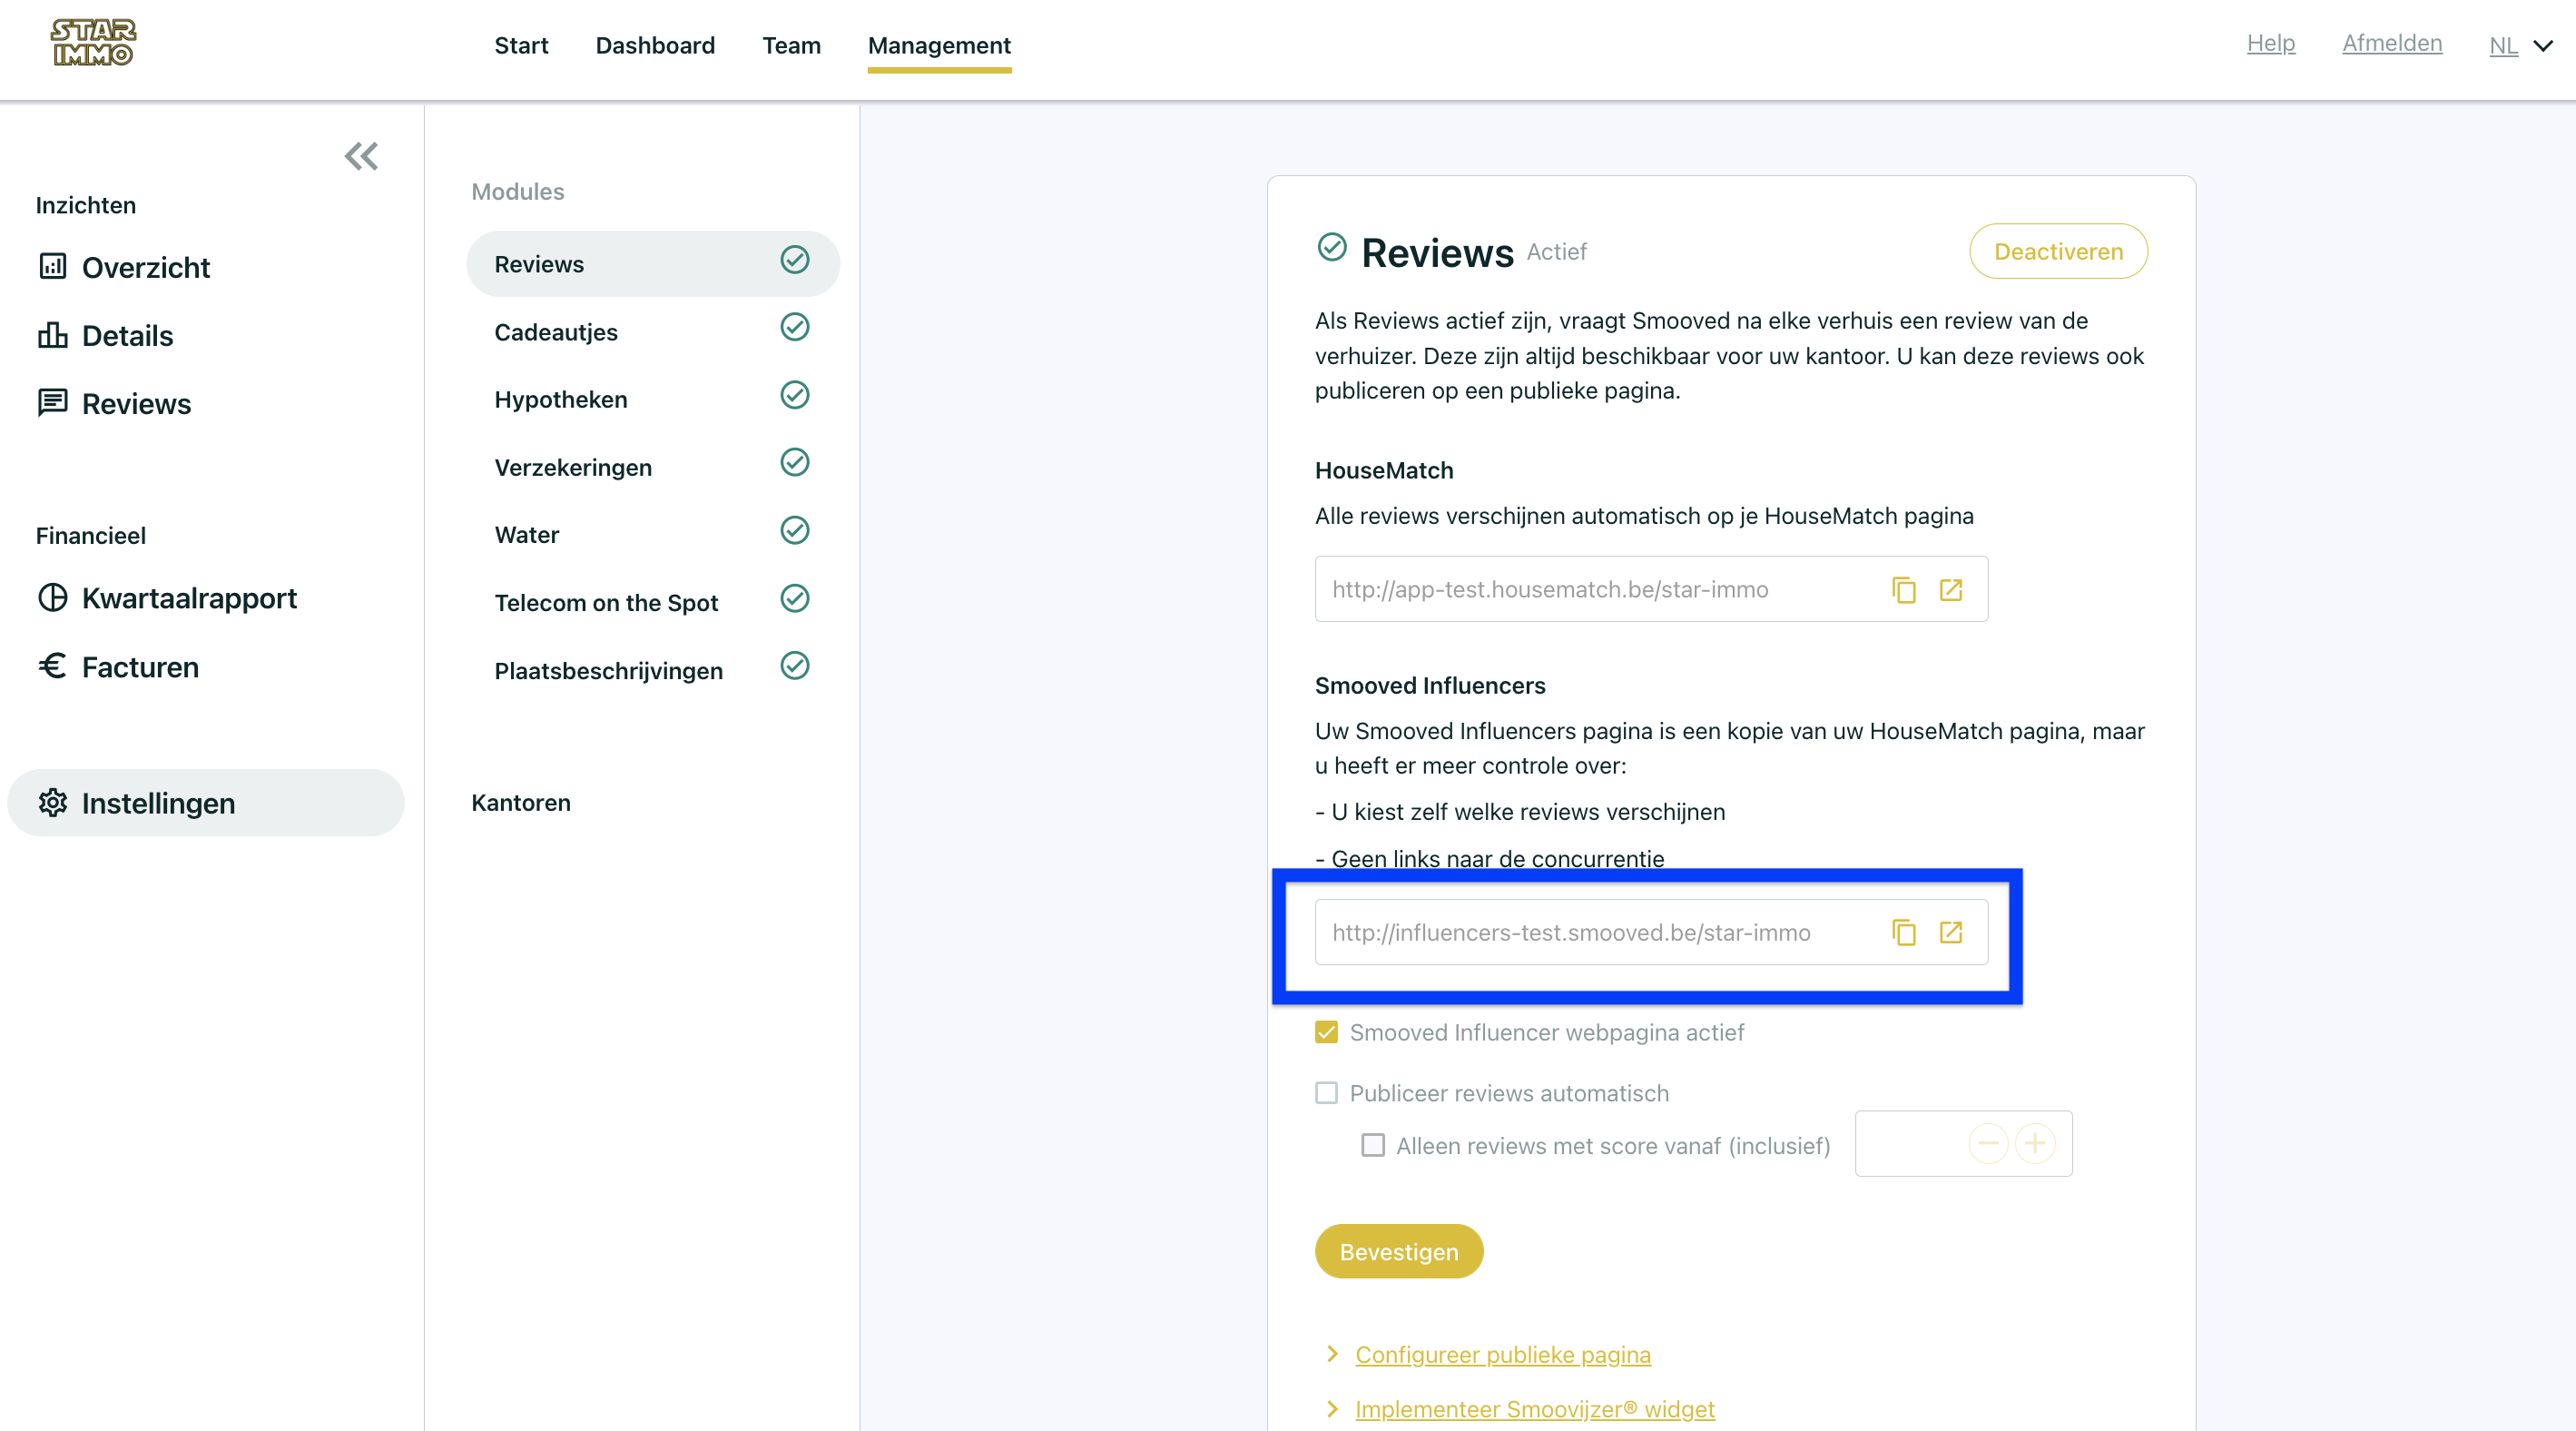Open the NL language dropdown
The height and width of the screenshot is (1431, 2576).
coord(2520,46)
